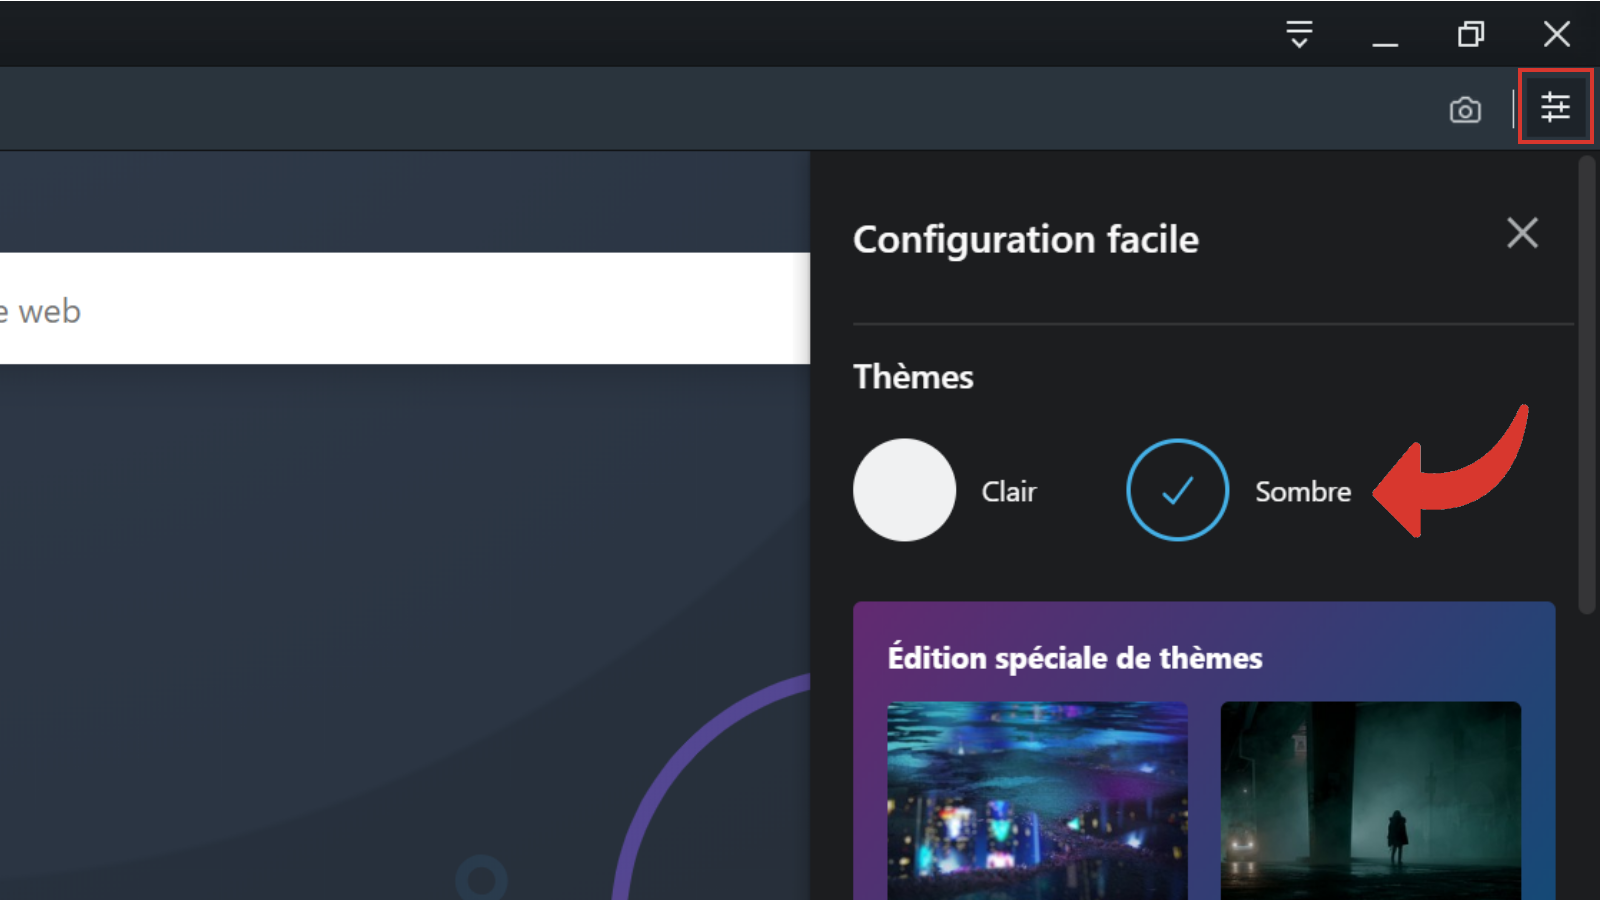Viewport: 1600px width, 900px height.
Task: Click the "Thèmes" section heading
Action: click(912, 377)
